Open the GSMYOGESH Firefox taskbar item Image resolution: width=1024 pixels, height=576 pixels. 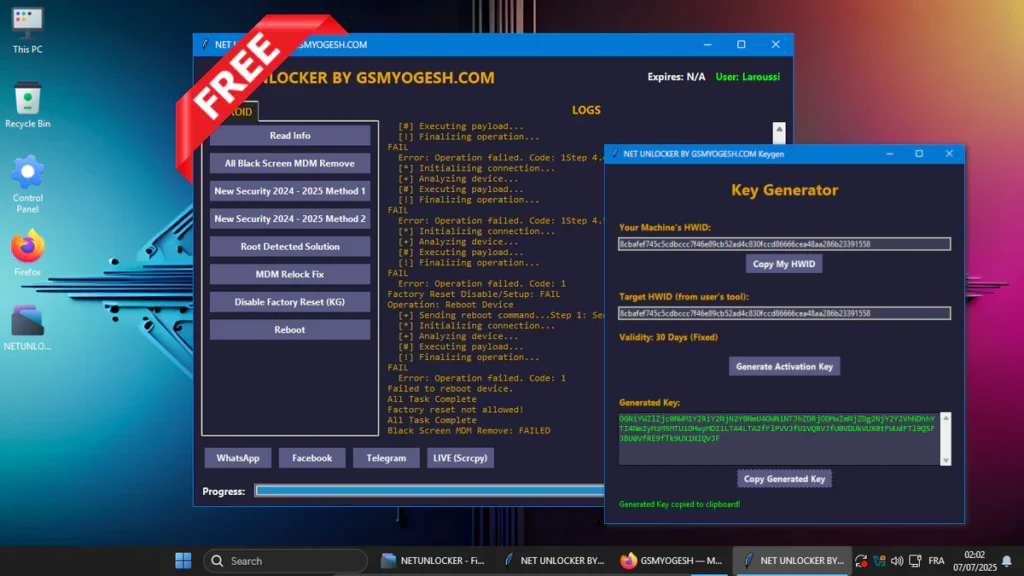point(671,560)
